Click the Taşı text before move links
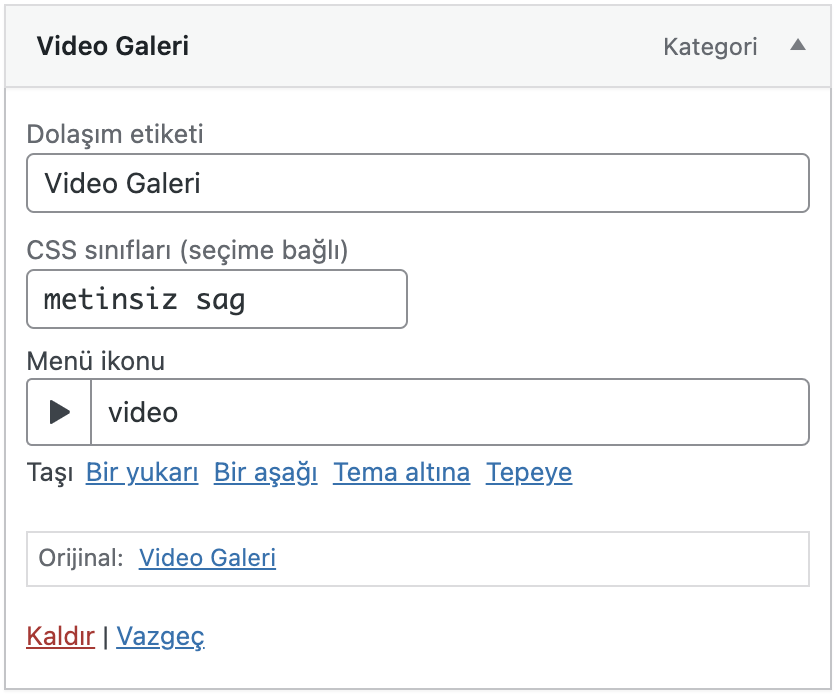Screen dimensions: 840x698 click(x=50, y=472)
